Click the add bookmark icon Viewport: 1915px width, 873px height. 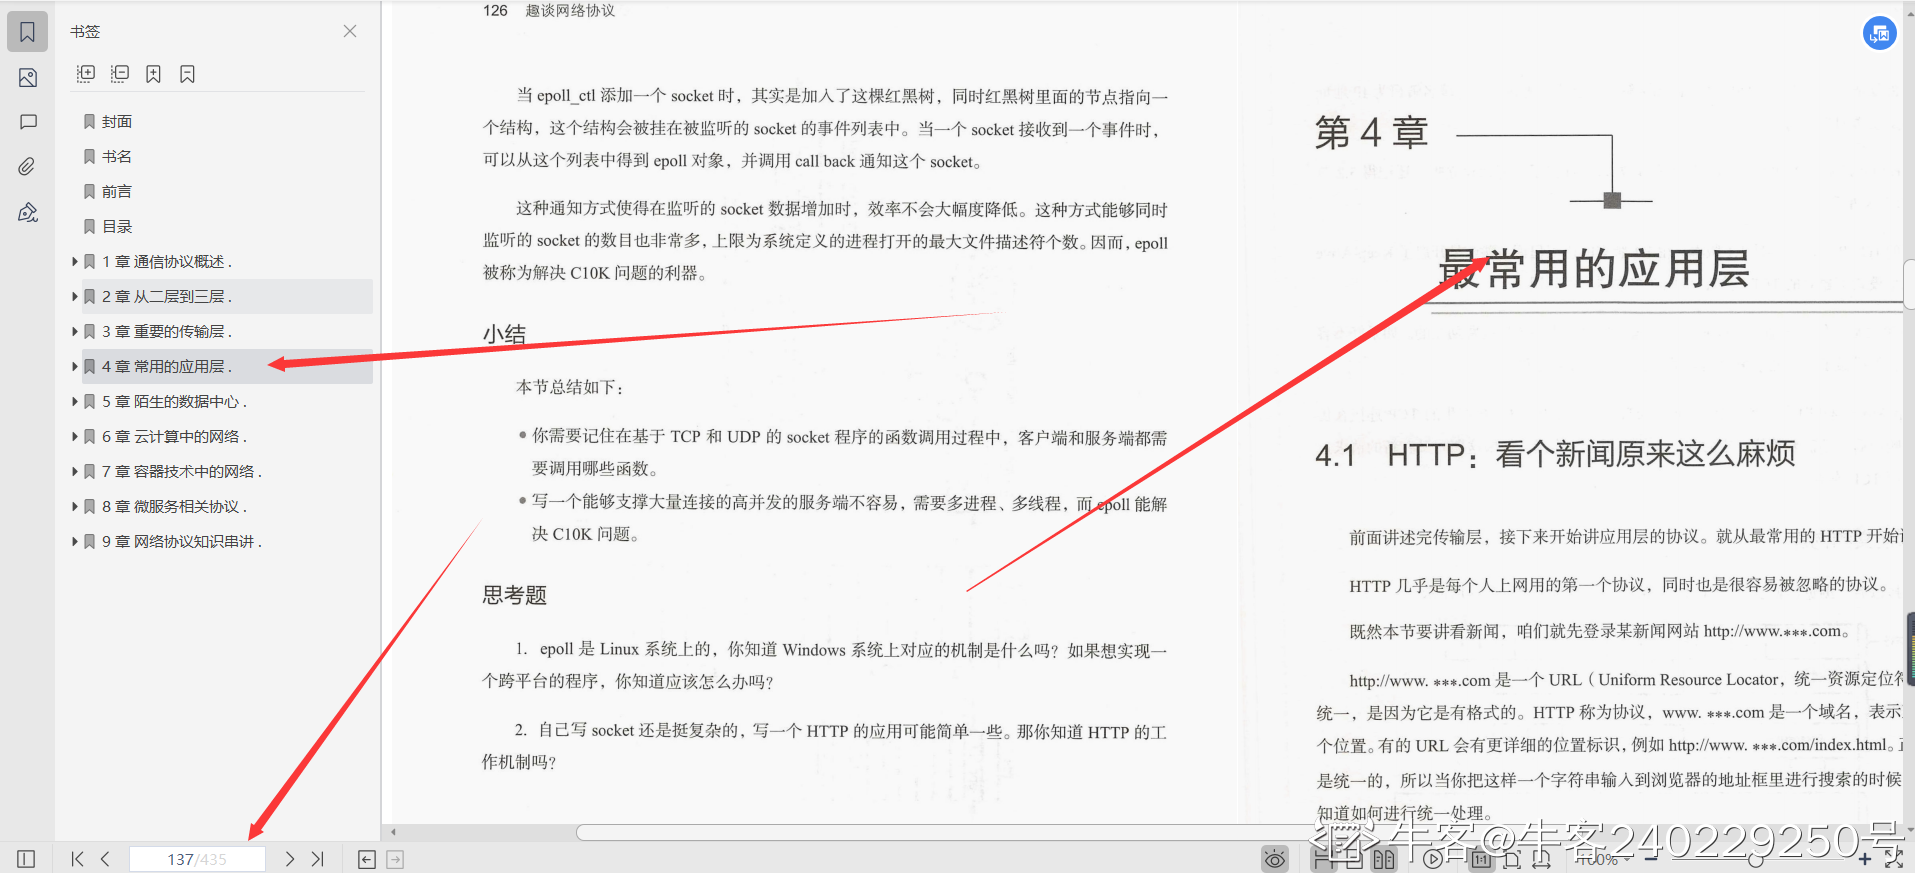coord(153,74)
